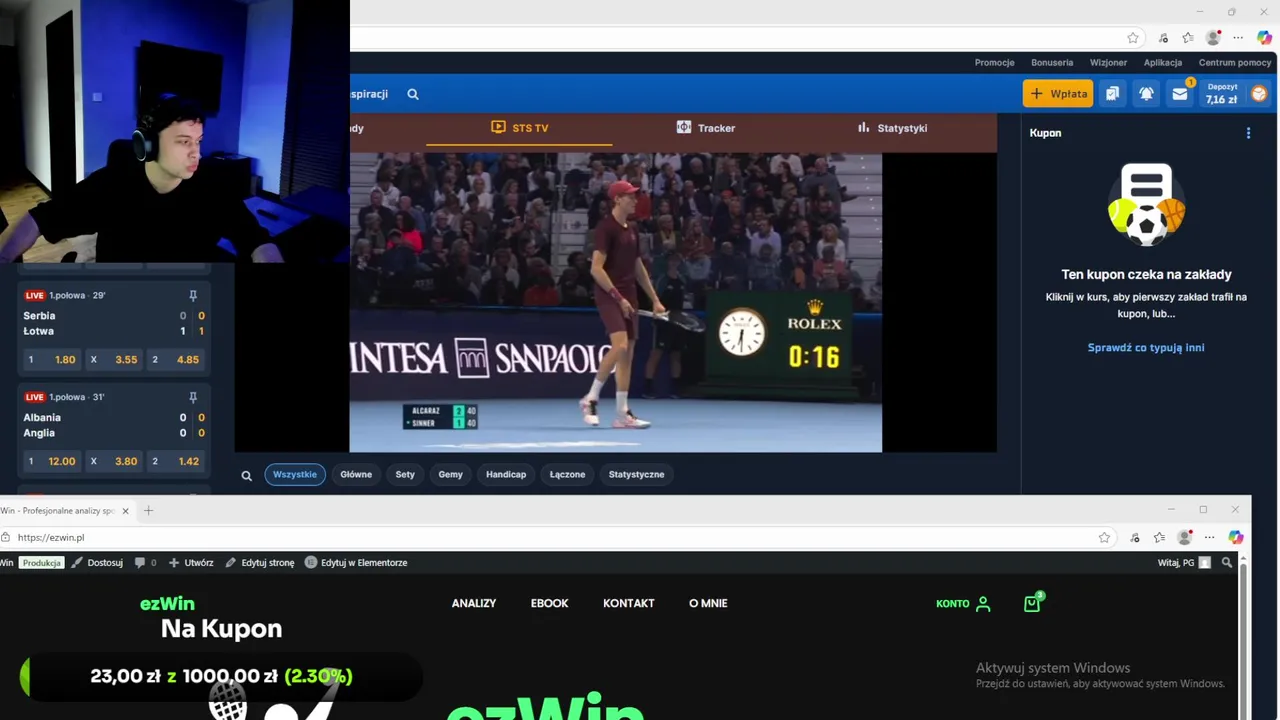Click the market search icon beside Wszystkie

(246, 475)
